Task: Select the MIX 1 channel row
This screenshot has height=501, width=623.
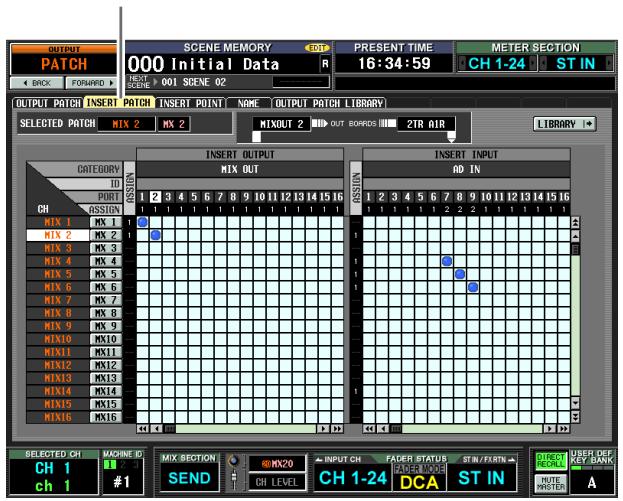Action: point(58,222)
